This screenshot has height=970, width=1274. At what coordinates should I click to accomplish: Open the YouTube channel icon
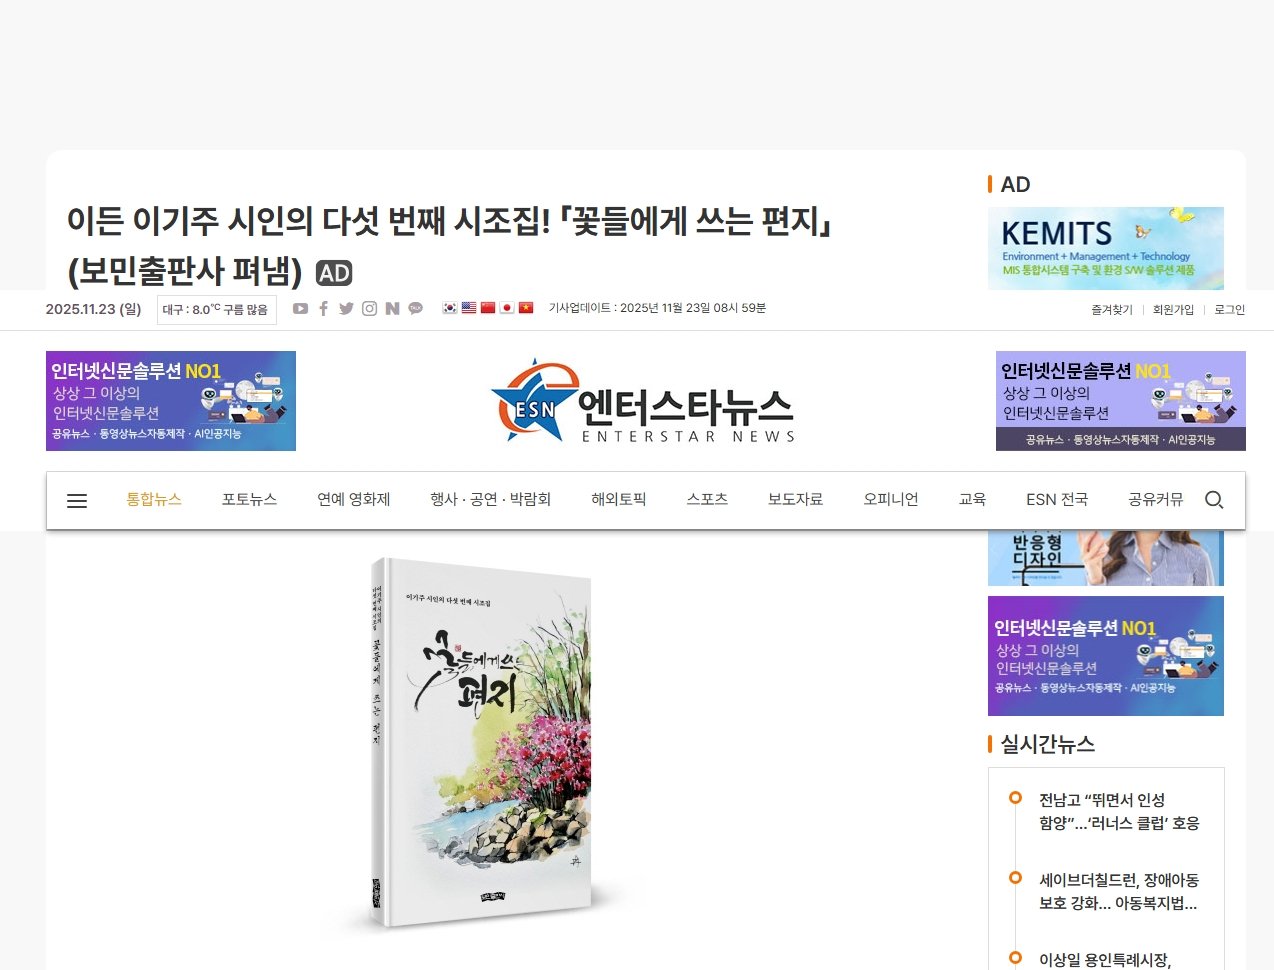pyautogui.click(x=300, y=309)
